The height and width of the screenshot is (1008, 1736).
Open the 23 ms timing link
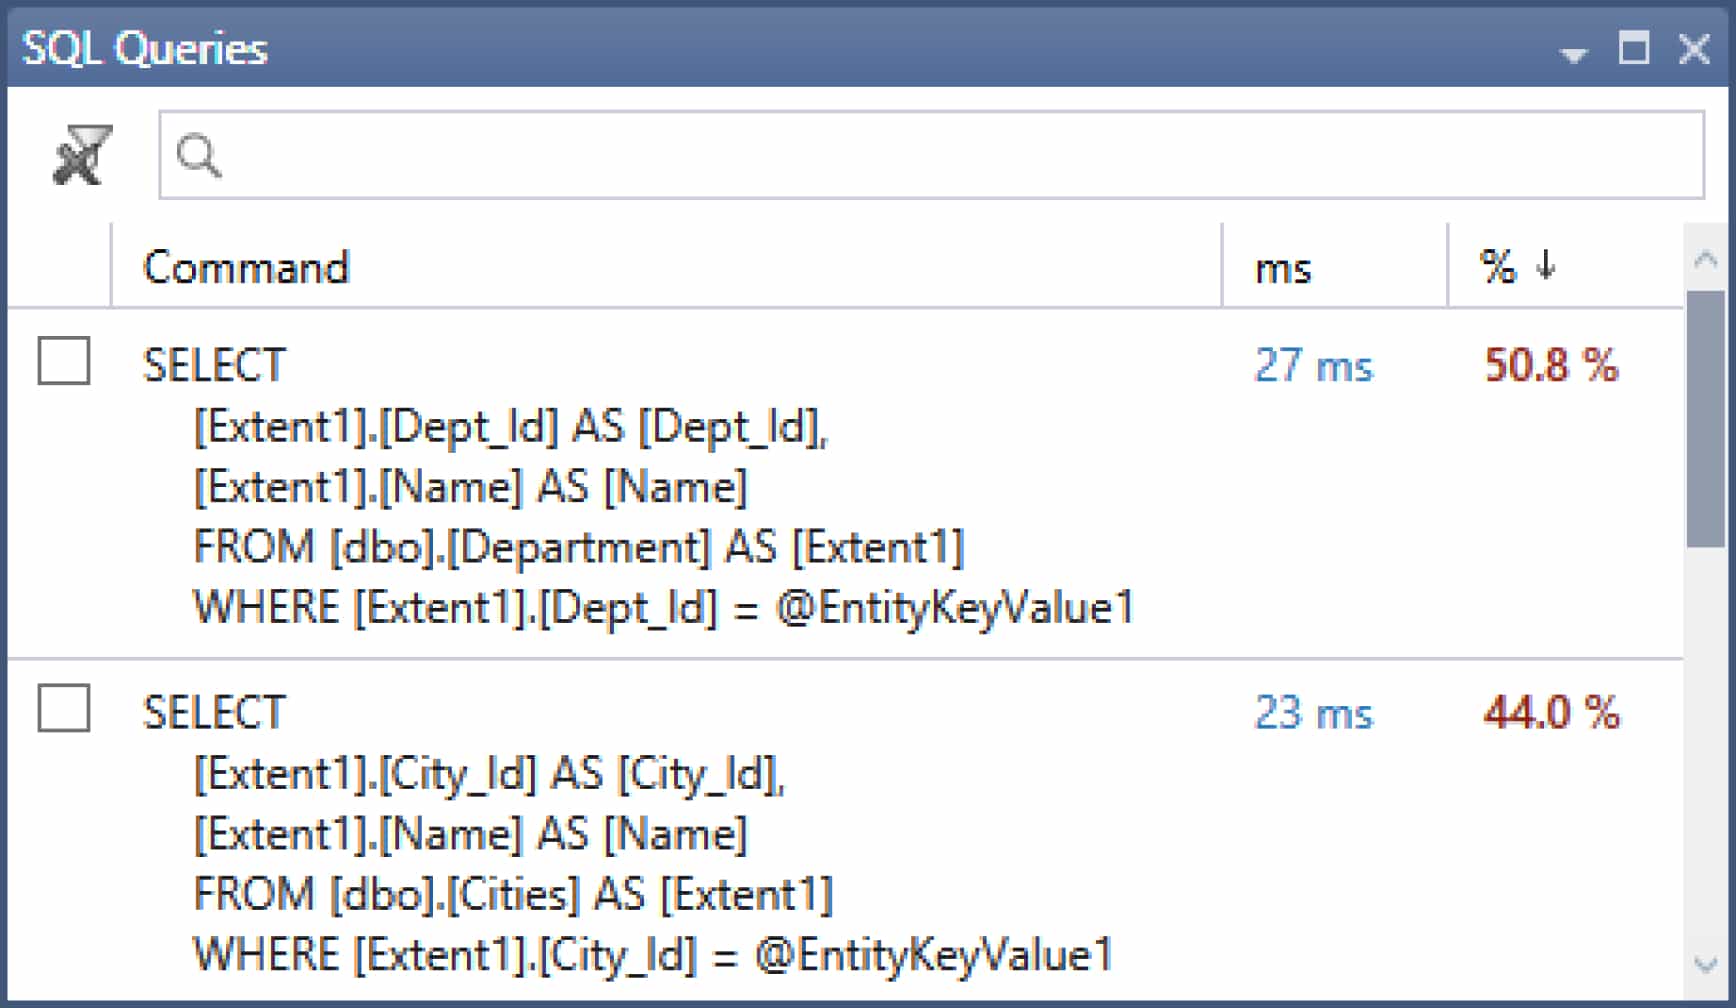1312,712
